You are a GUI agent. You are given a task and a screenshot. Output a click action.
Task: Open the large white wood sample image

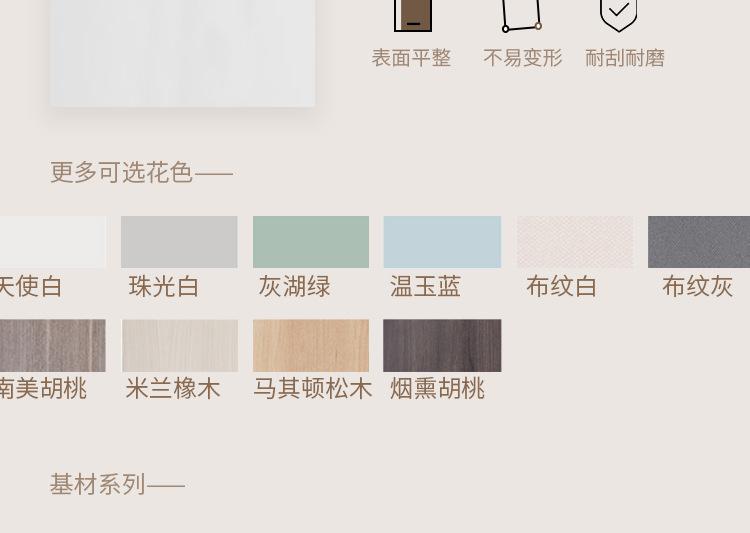(x=182, y=53)
